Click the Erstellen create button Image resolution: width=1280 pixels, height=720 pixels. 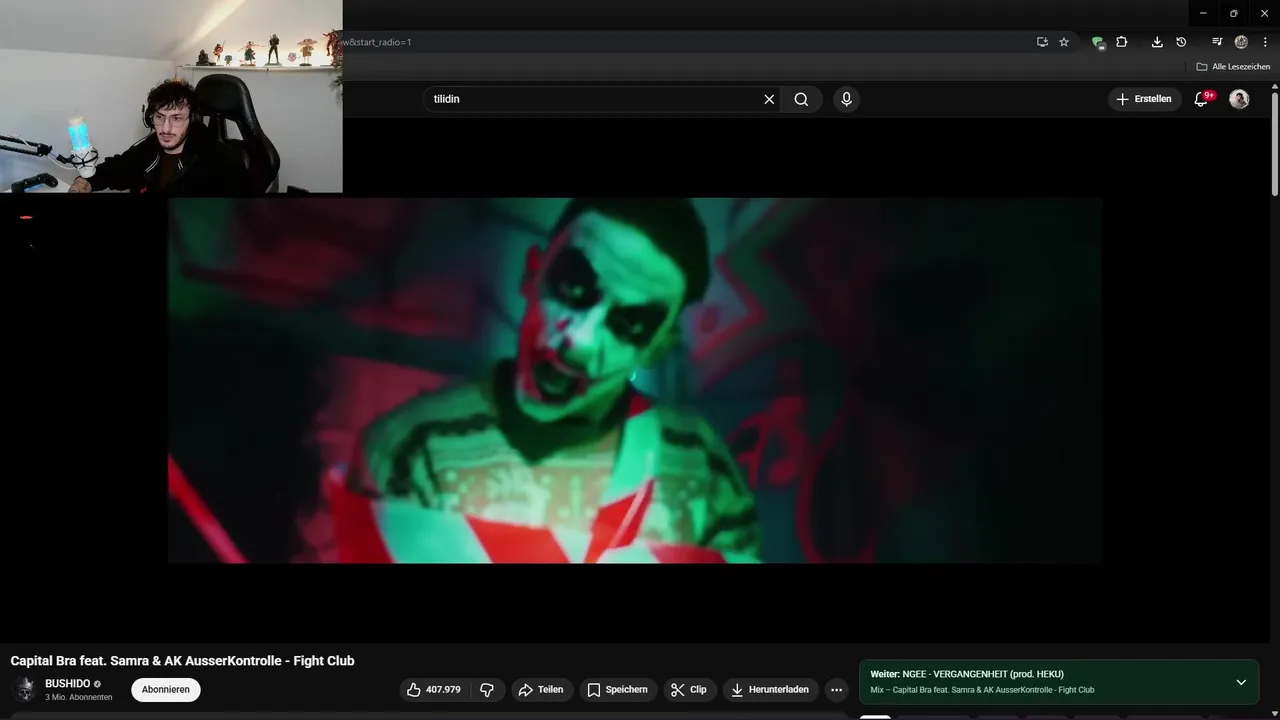tap(1144, 99)
